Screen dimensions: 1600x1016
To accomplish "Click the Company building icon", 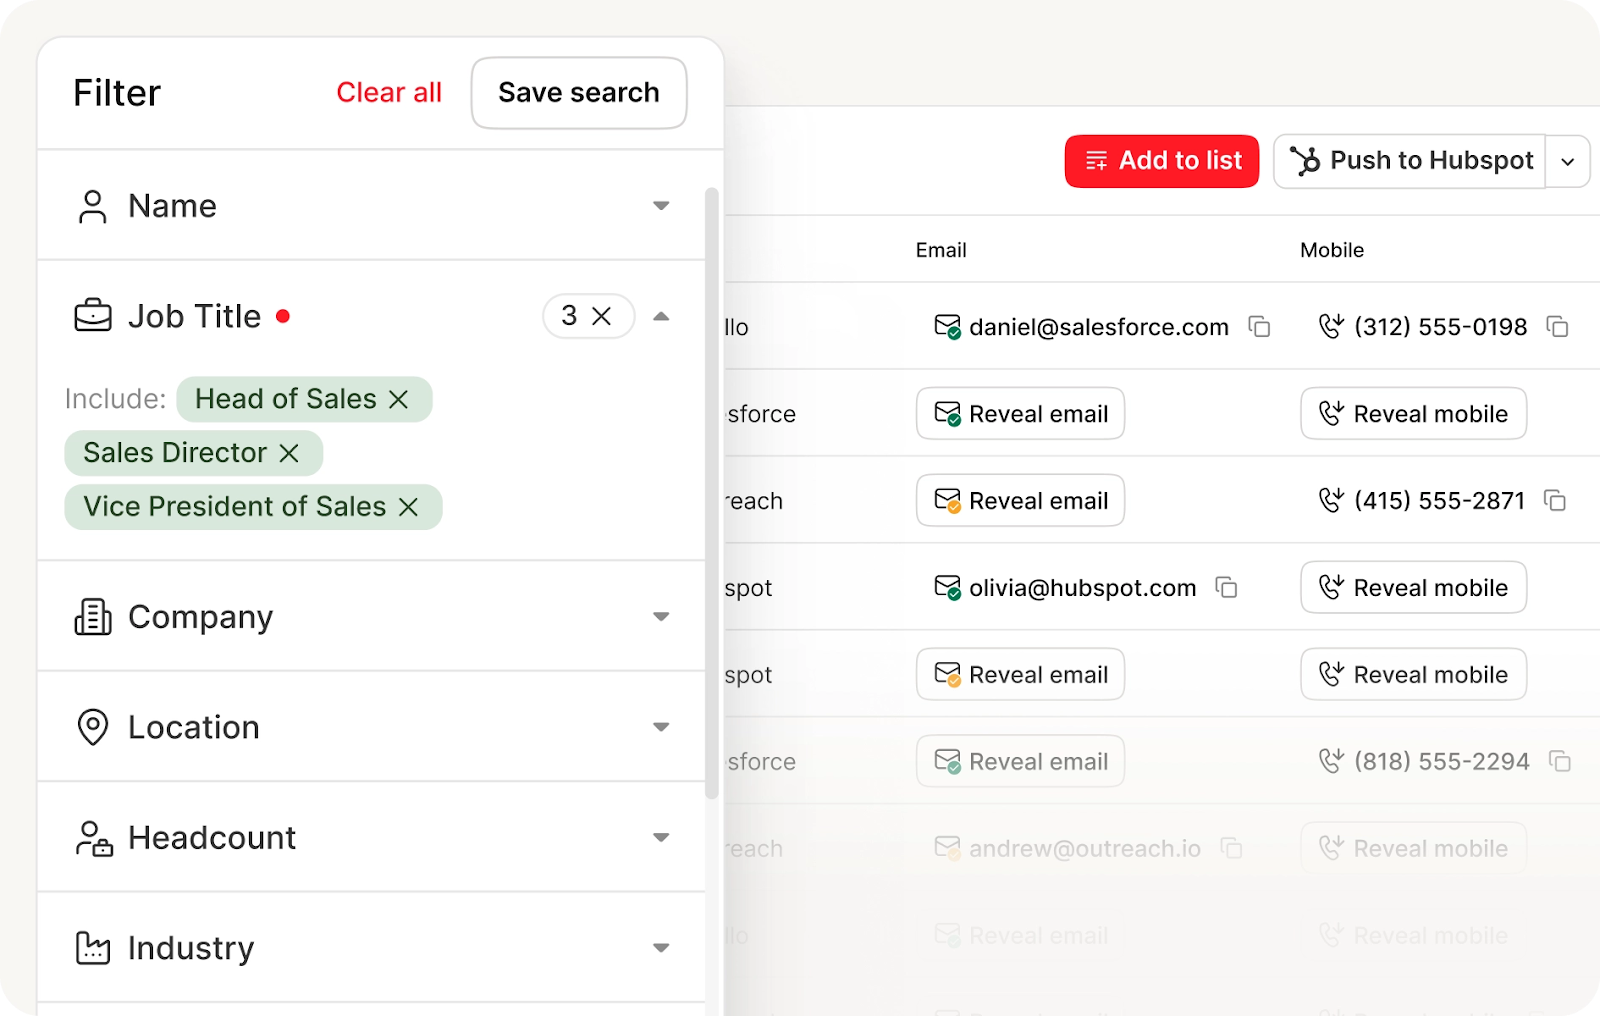I will coord(93,617).
